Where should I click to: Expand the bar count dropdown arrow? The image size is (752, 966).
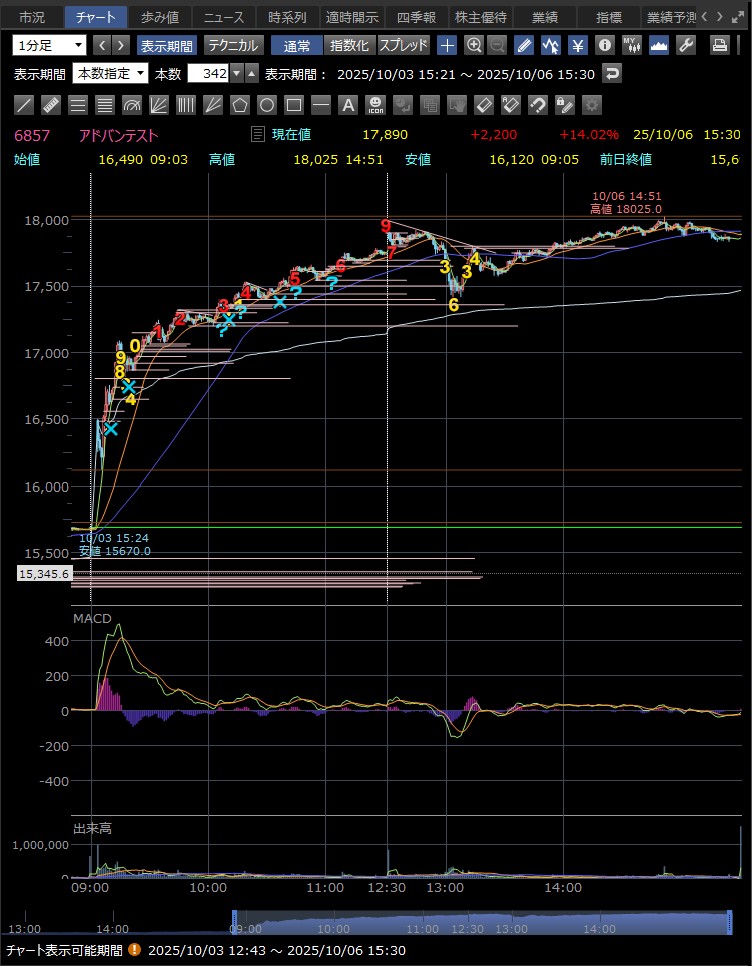236,73
